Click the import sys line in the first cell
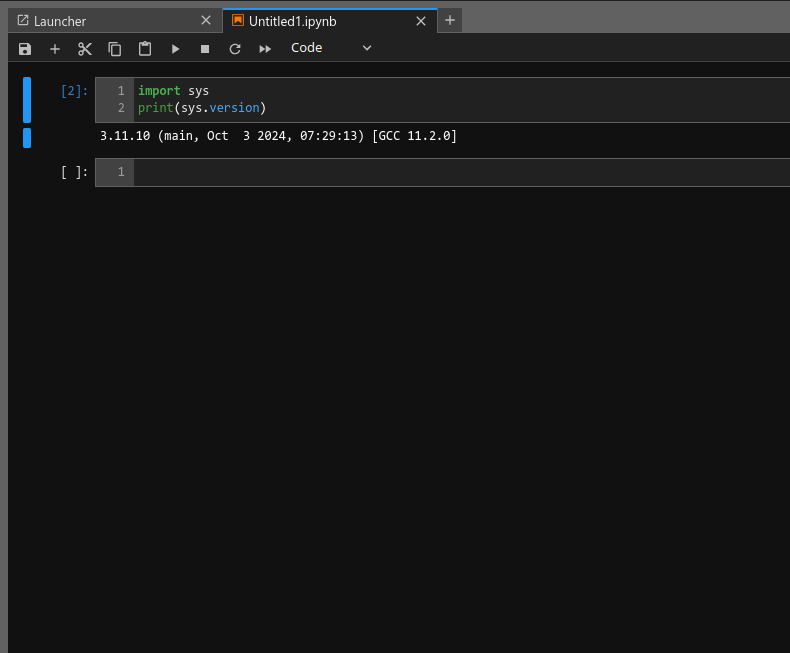The image size is (790, 653). 173,91
